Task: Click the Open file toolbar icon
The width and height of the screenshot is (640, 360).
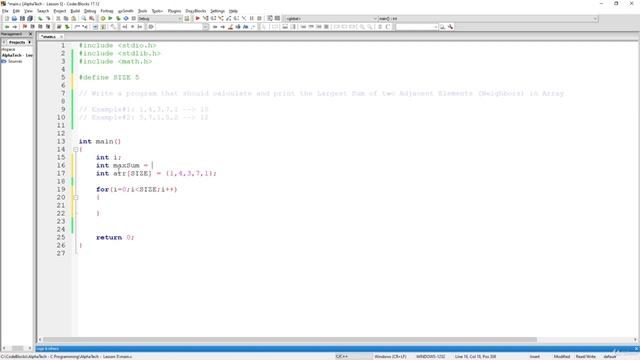Action: click(14, 18)
